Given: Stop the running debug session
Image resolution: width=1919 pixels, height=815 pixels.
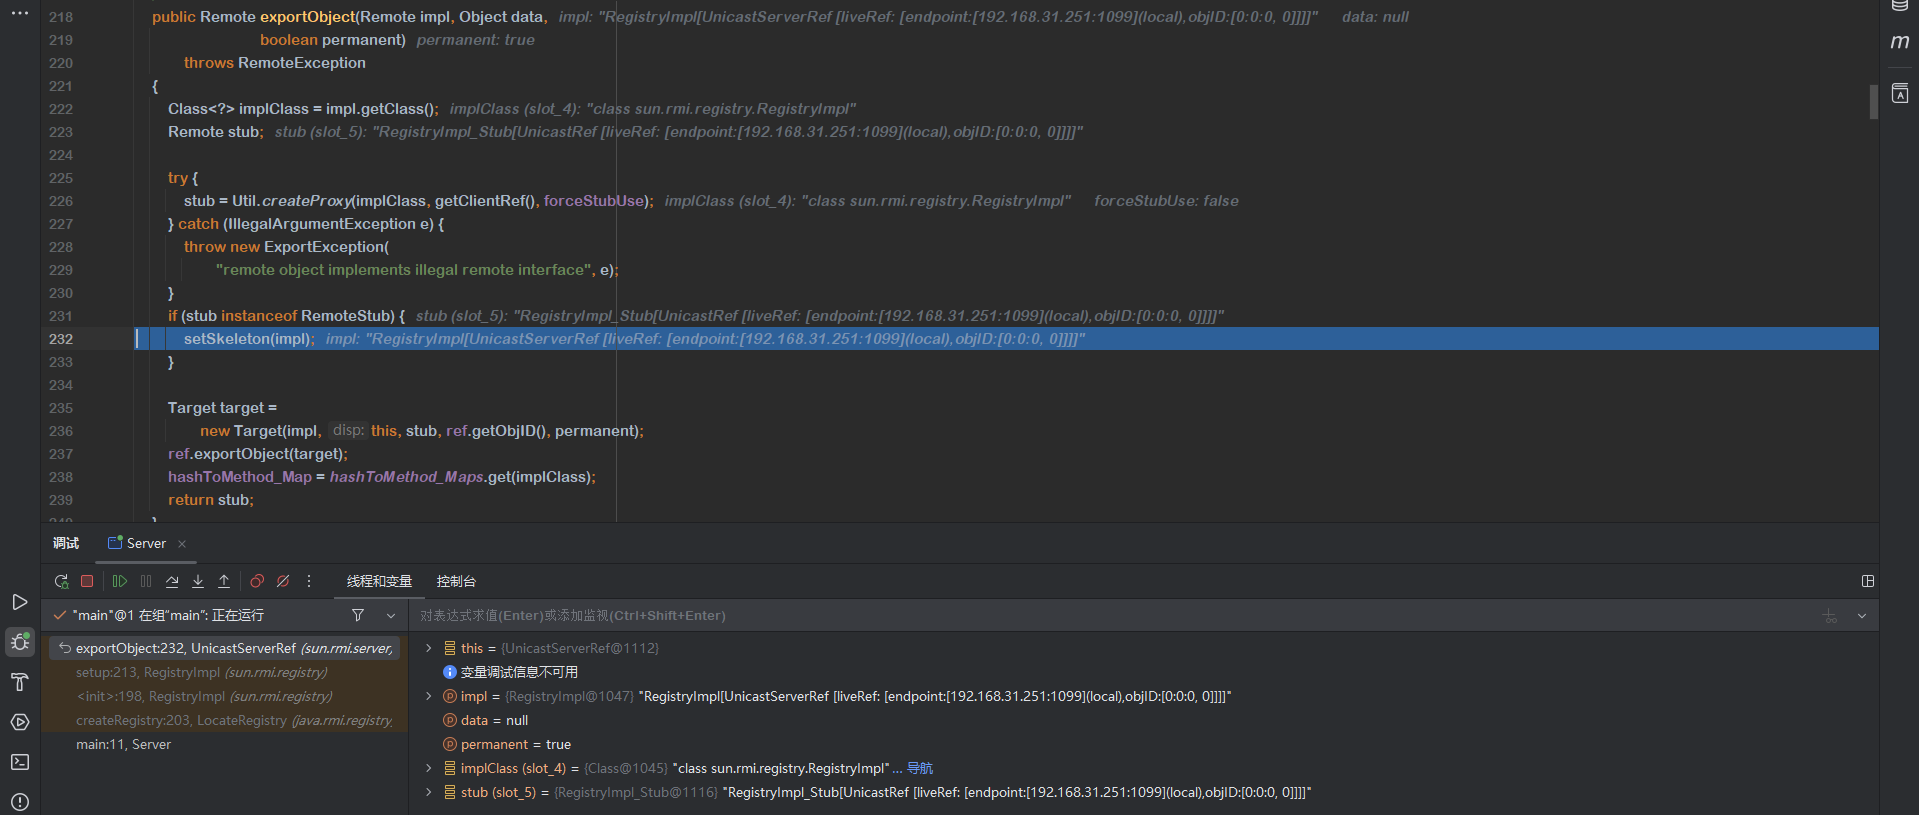Looking at the screenshot, I should click(x=87, y=581).
